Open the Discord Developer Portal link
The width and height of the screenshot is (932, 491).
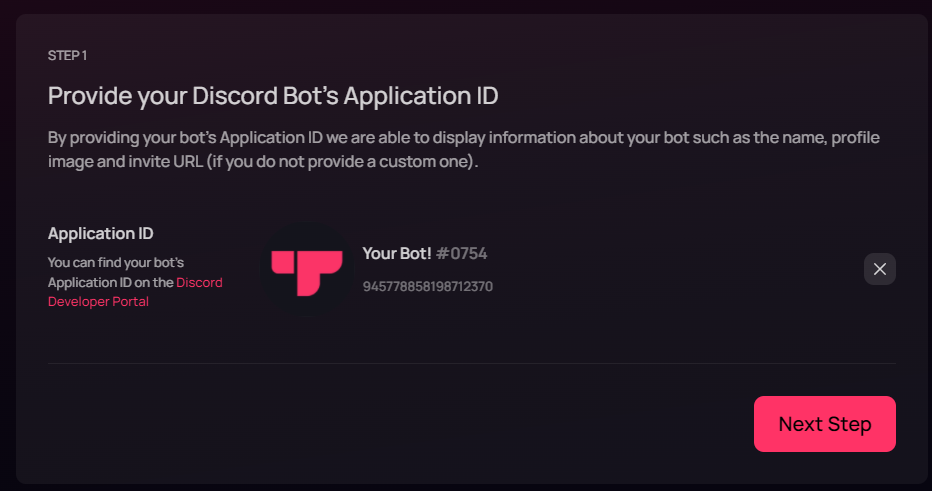(199, 283)
